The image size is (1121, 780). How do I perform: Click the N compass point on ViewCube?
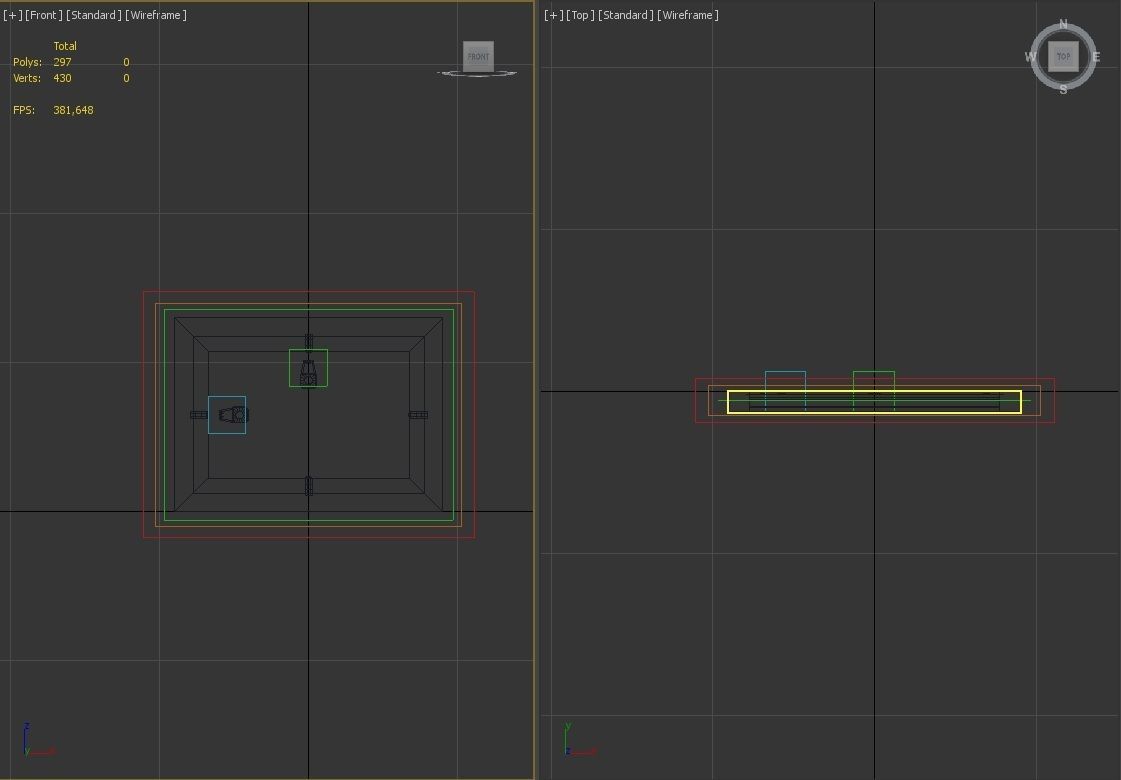(1063, 24)
